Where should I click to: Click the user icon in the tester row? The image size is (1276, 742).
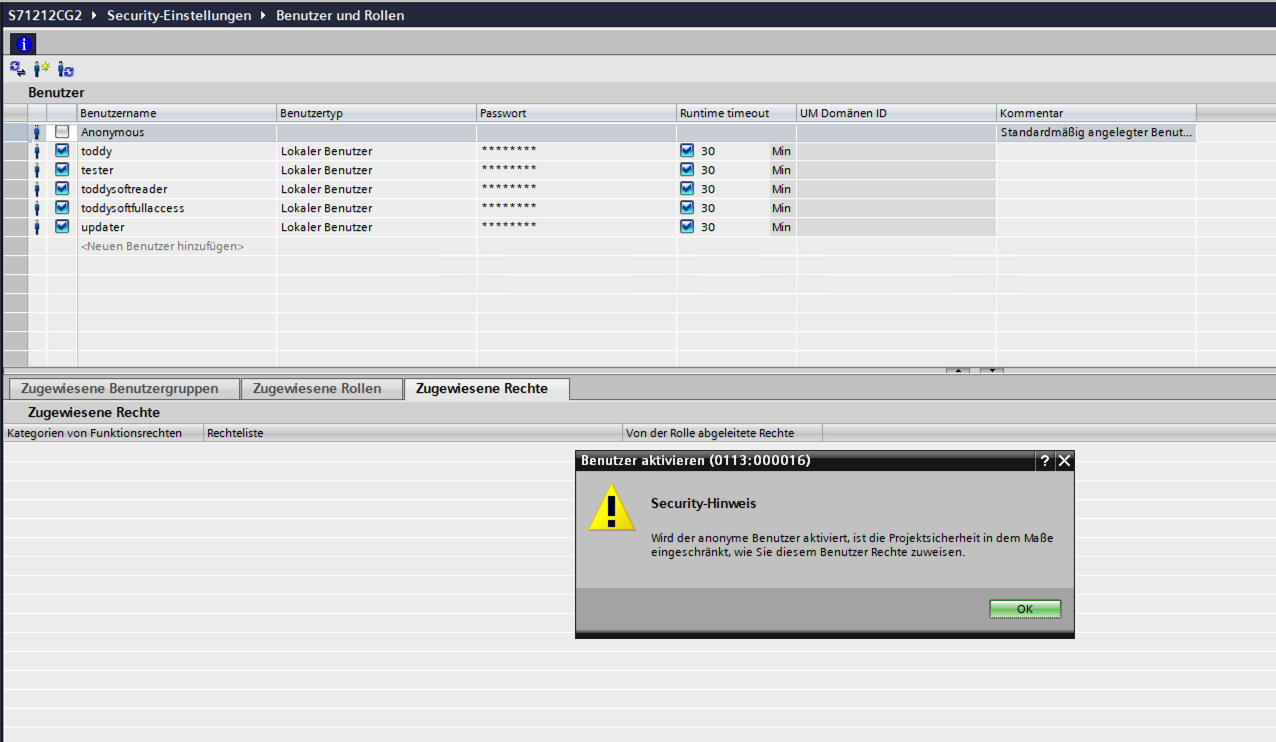click(37, 170)
